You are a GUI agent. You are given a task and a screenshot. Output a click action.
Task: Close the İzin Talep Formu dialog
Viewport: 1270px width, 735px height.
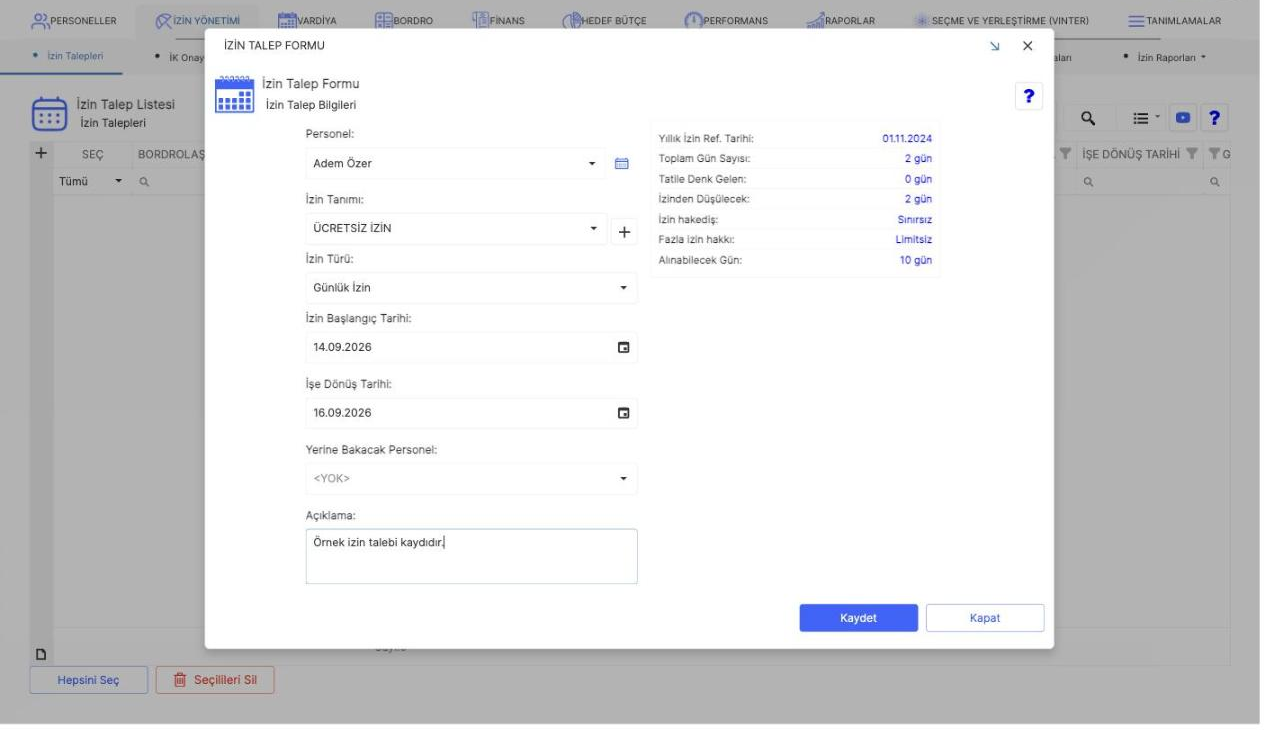point(1028,47)
